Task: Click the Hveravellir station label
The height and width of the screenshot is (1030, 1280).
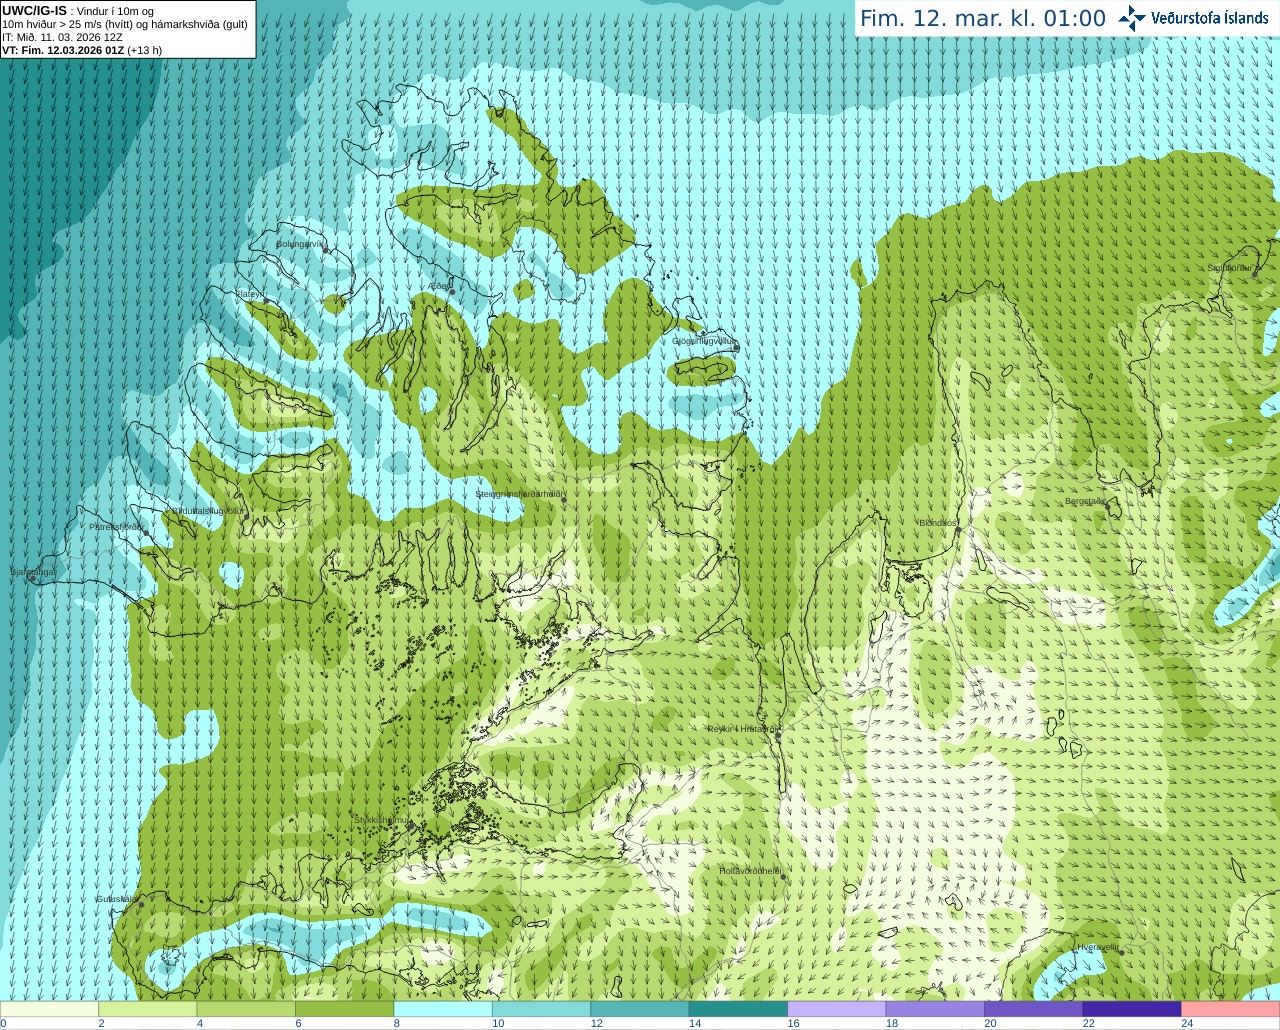Action: [1097, 947]
